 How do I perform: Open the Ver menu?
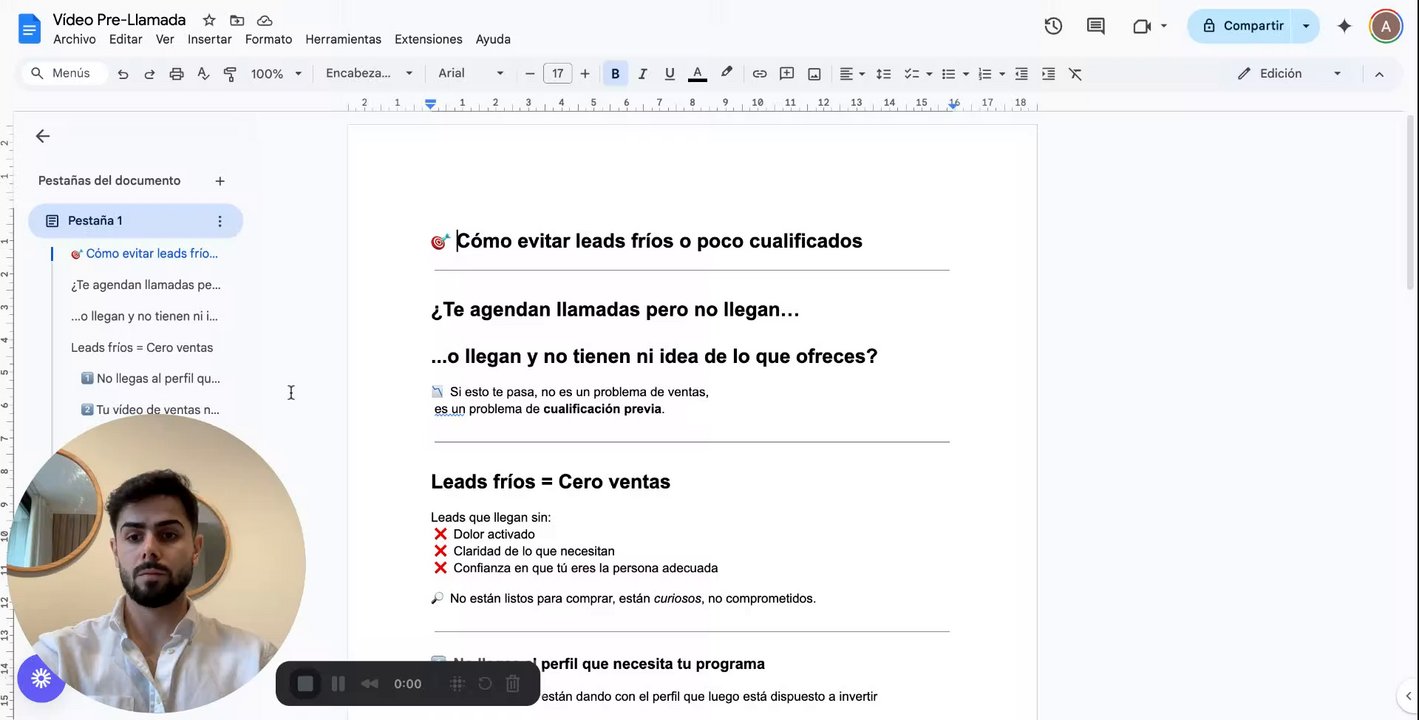pyautogui.click(x=165, y=39)
